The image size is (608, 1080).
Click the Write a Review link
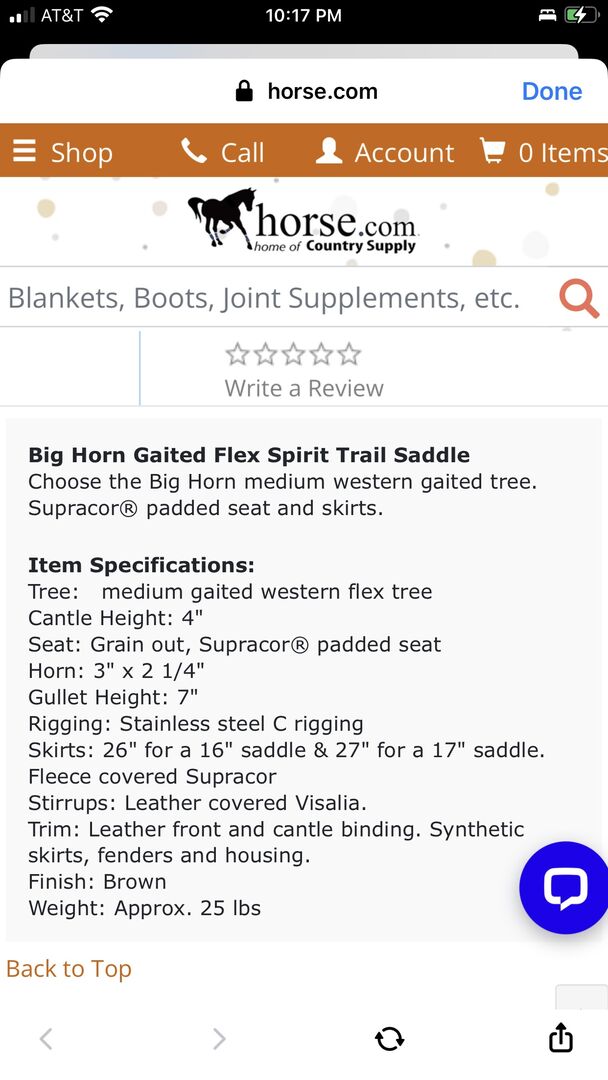(x=304, y=388)
